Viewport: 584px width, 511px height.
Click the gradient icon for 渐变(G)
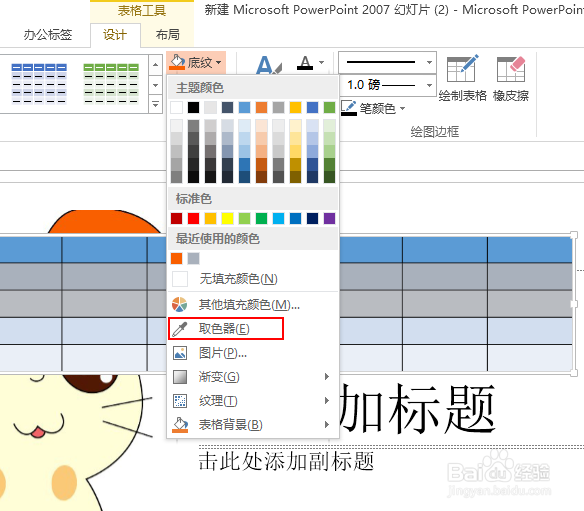(180, 377)
